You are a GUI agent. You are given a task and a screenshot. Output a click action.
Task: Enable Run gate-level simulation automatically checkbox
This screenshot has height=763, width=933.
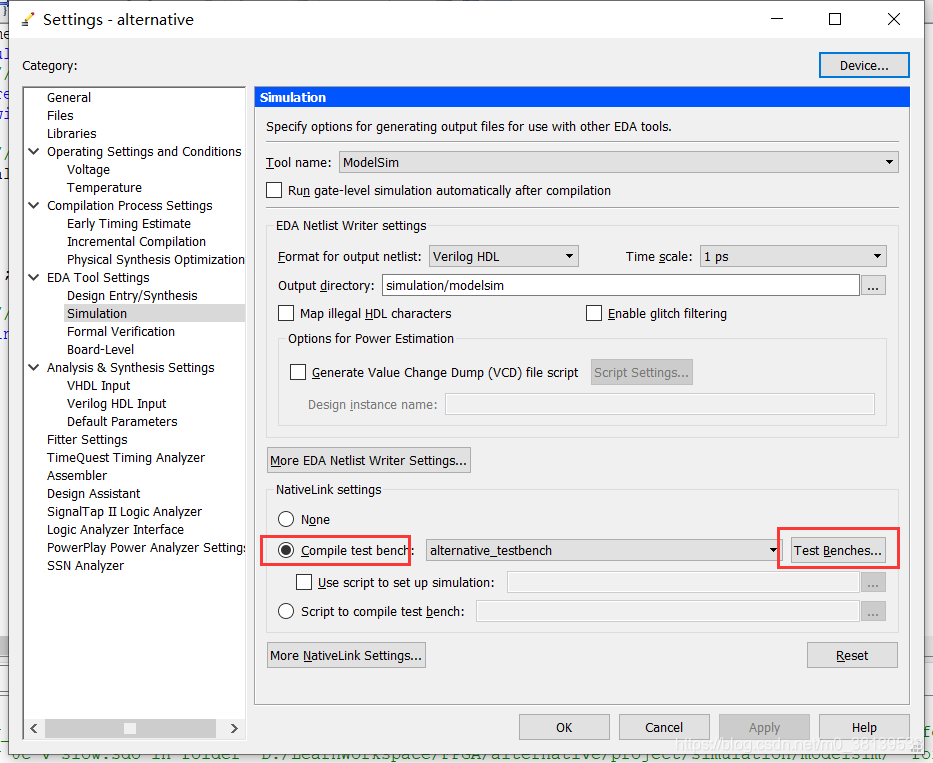(x=274, y=190)
